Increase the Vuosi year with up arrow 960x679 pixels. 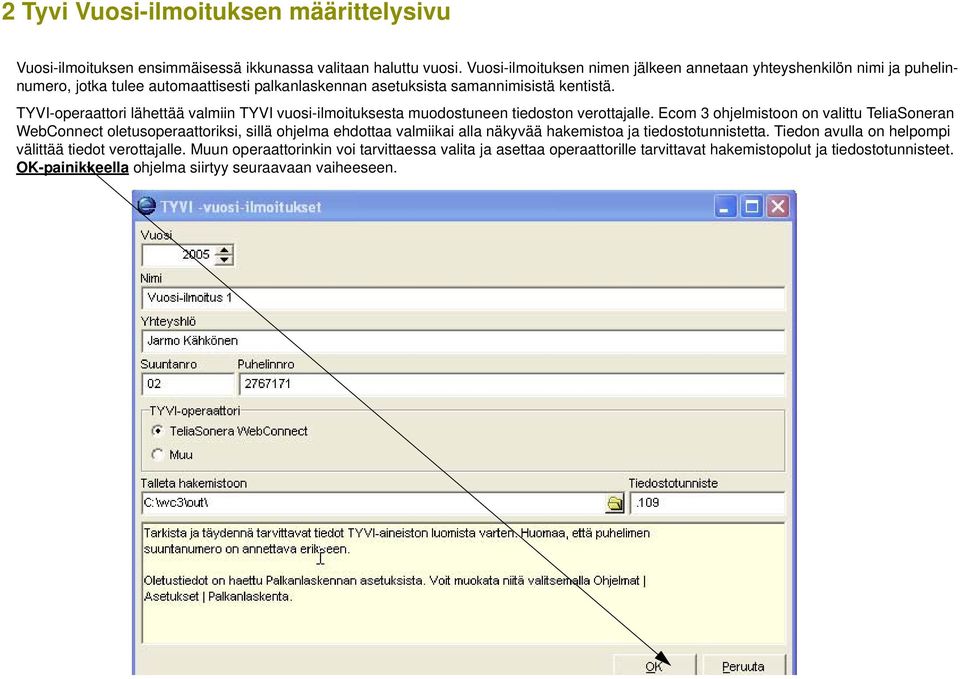pos(225,250)
